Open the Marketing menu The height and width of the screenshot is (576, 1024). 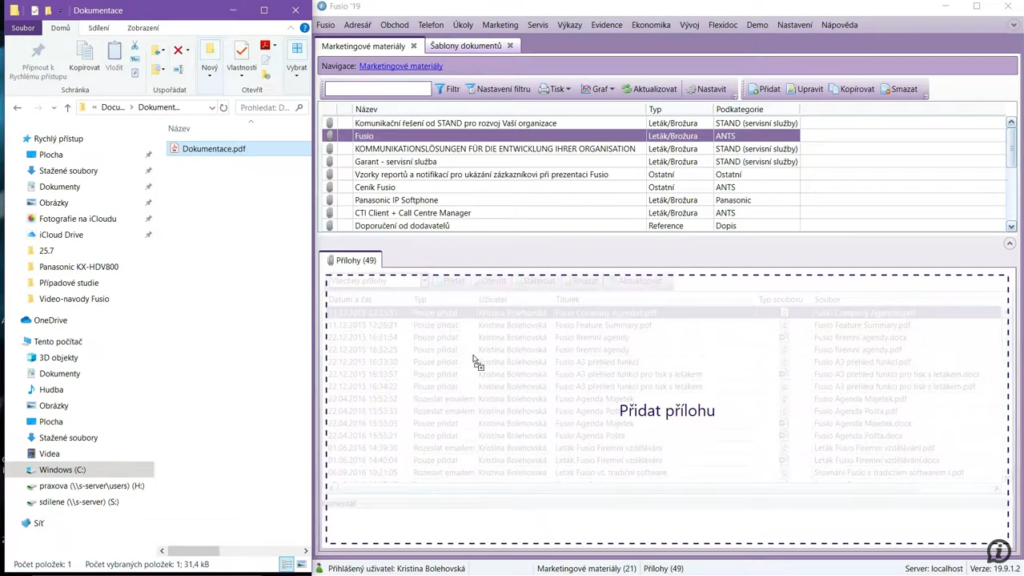click(x=500, y=25)
